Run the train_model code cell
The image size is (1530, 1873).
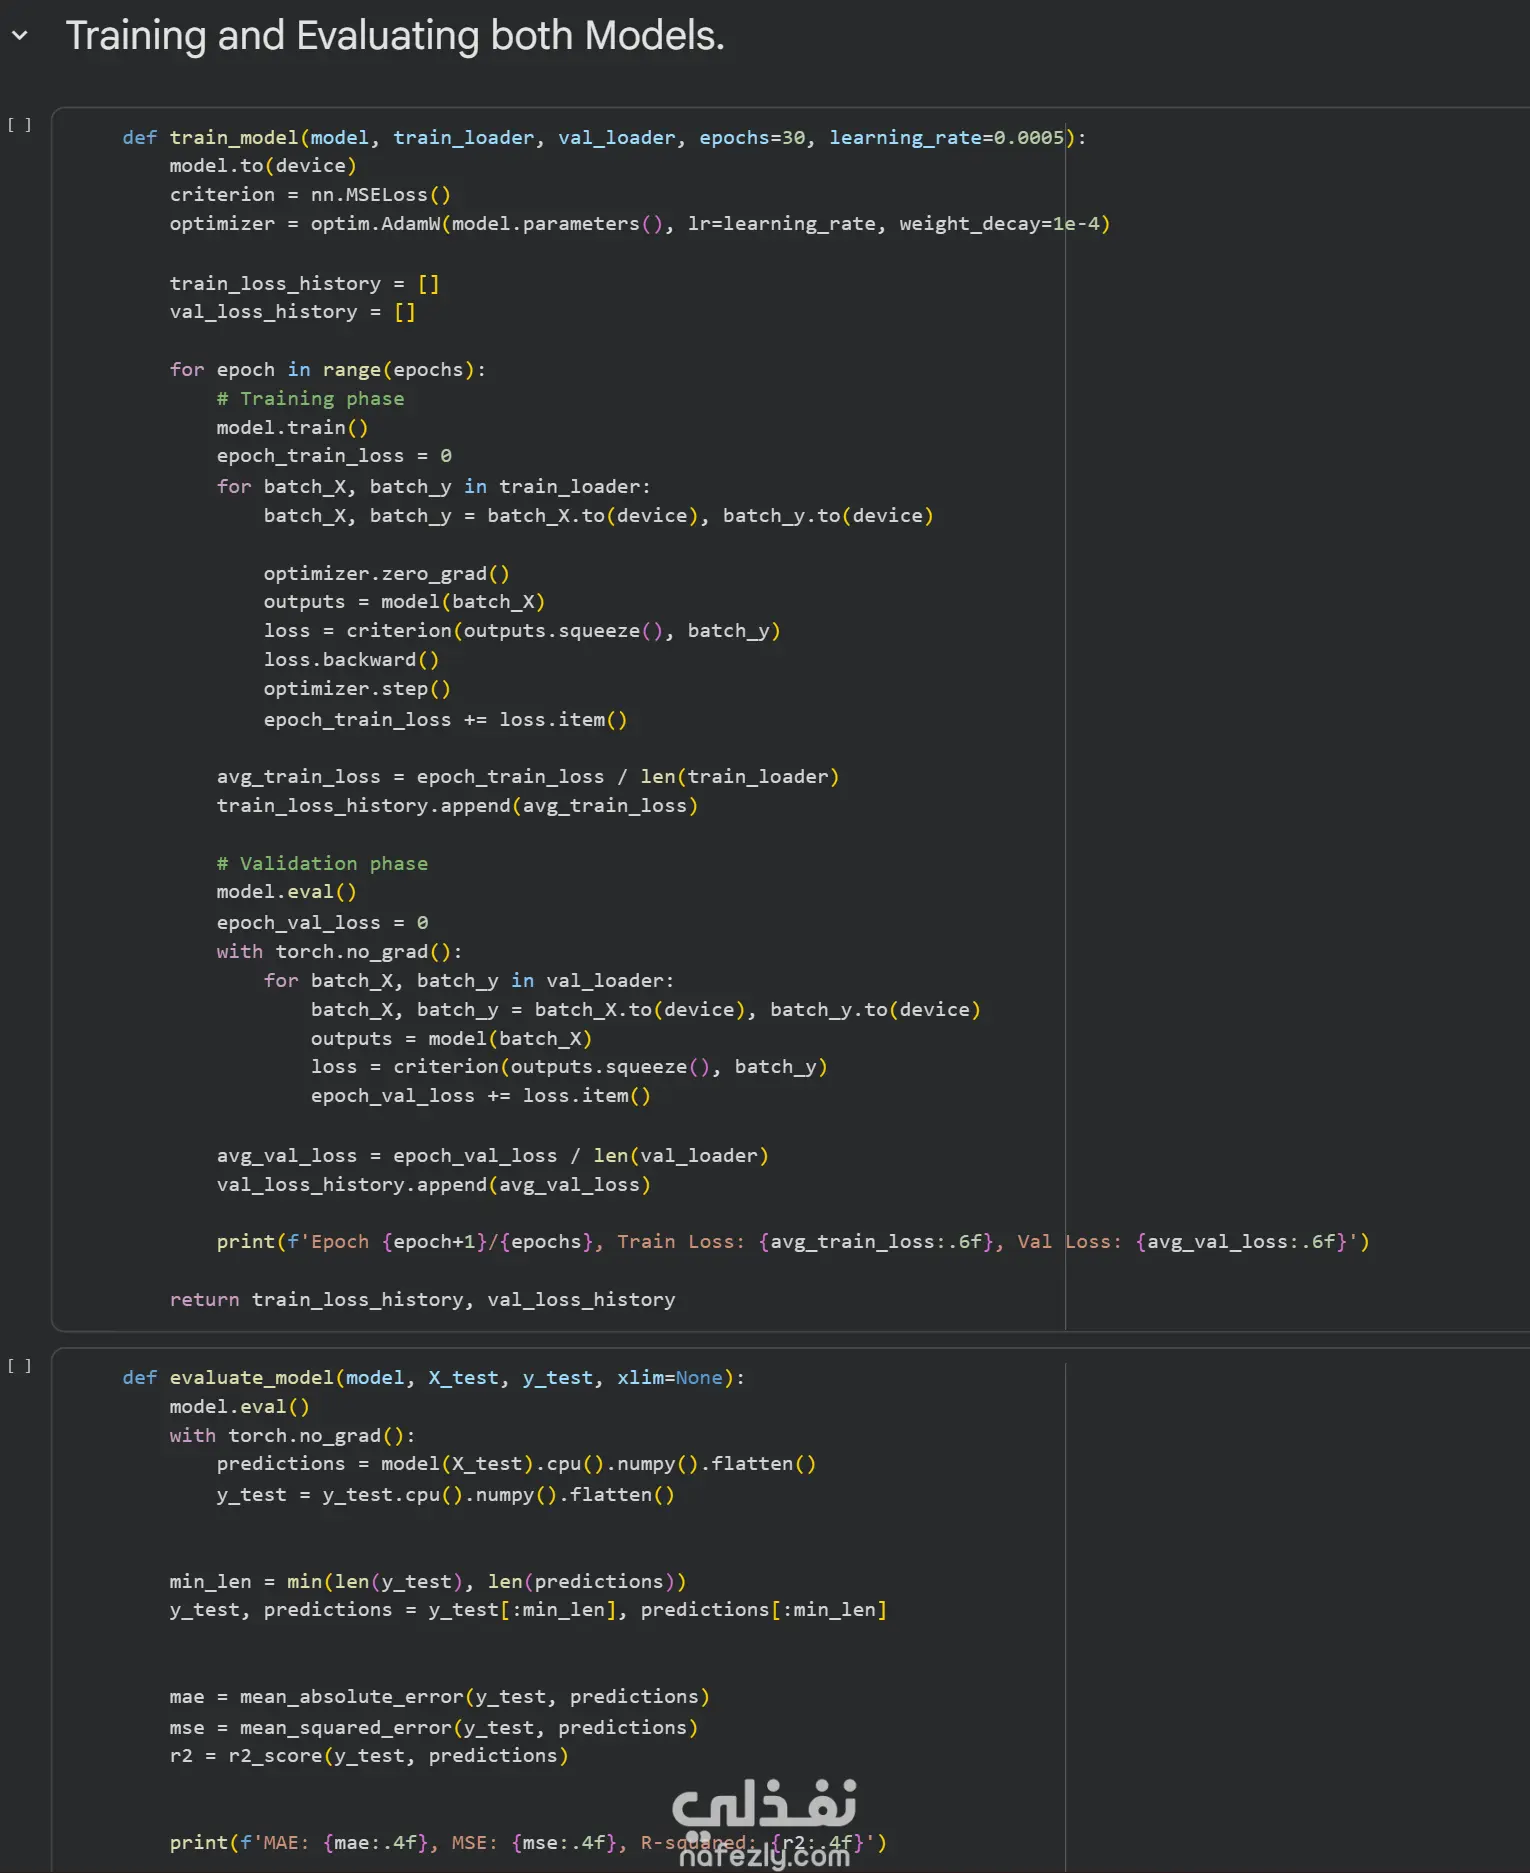20,125
